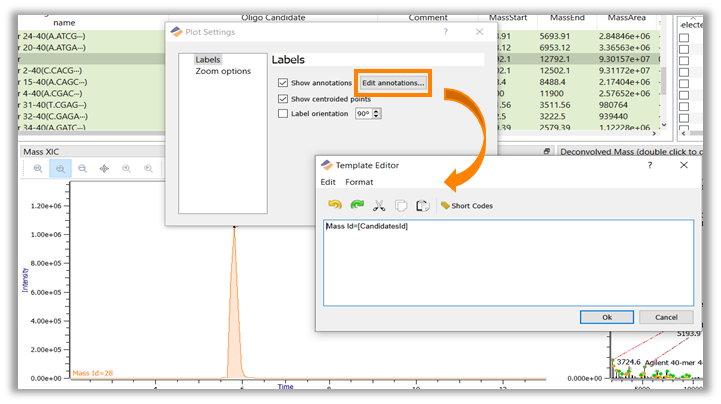This screenshot has width=721, height=404.
Task: Click the next zoom magnifier in Mass XIC
Action: click(x=148, y=169)
